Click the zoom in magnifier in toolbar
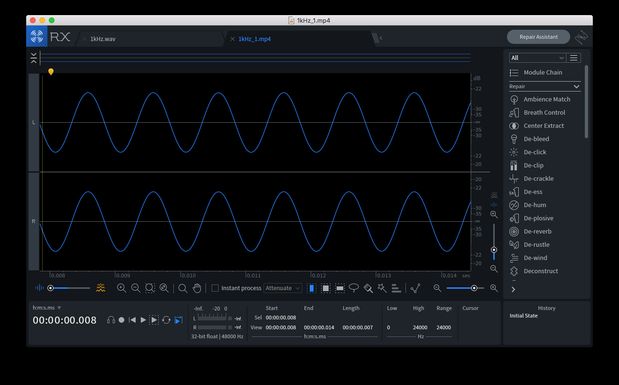Image resolution: width=619 pixels, height=385 pixels. point(121,288)
